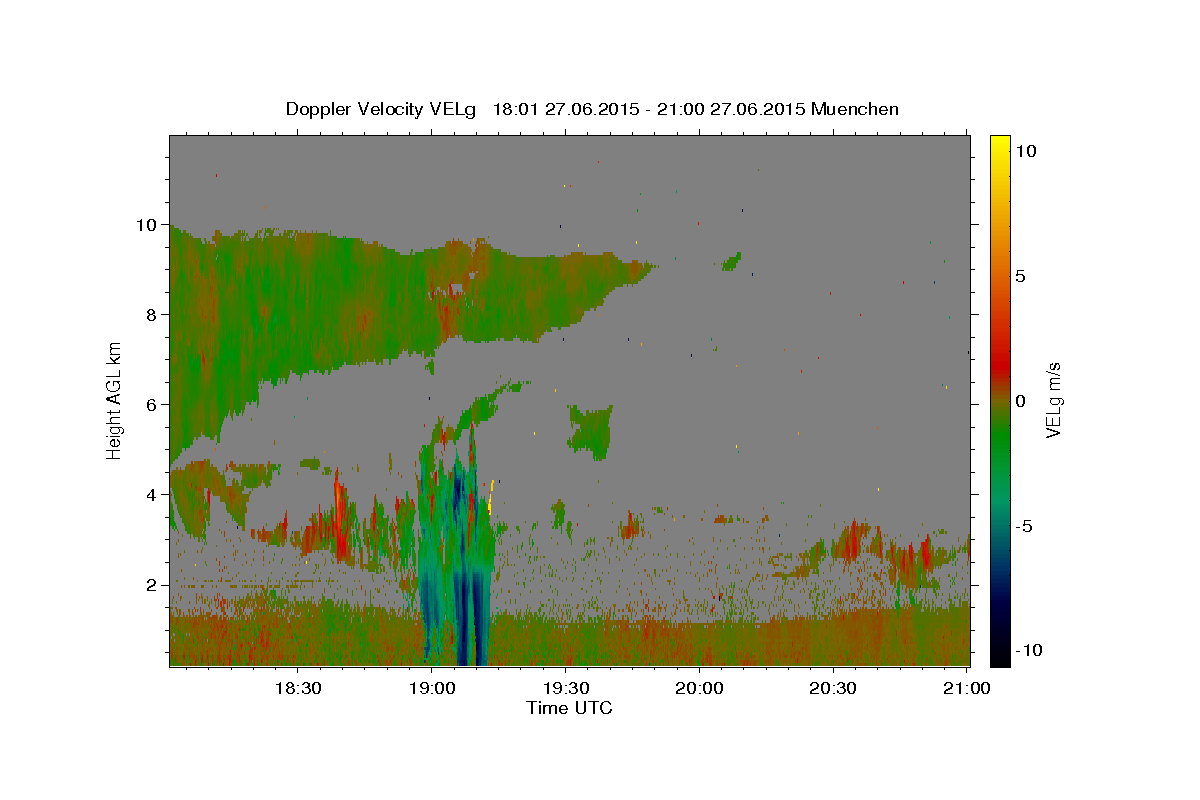Image resolution: width=1200 pixels, height=800 pixels.
Task: Click the 21:00 time tick label
Action: click(x=967, y=688)
